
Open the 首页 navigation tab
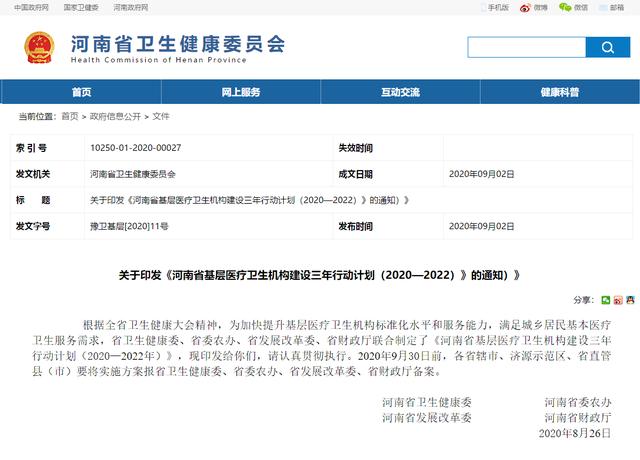point(81,92)
